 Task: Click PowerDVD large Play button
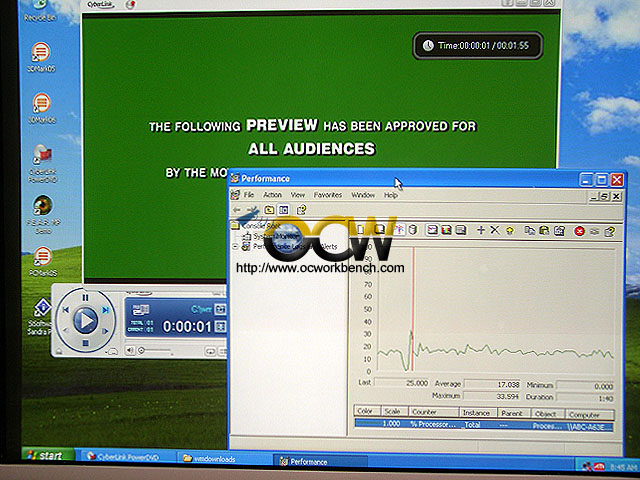(85, 320)
